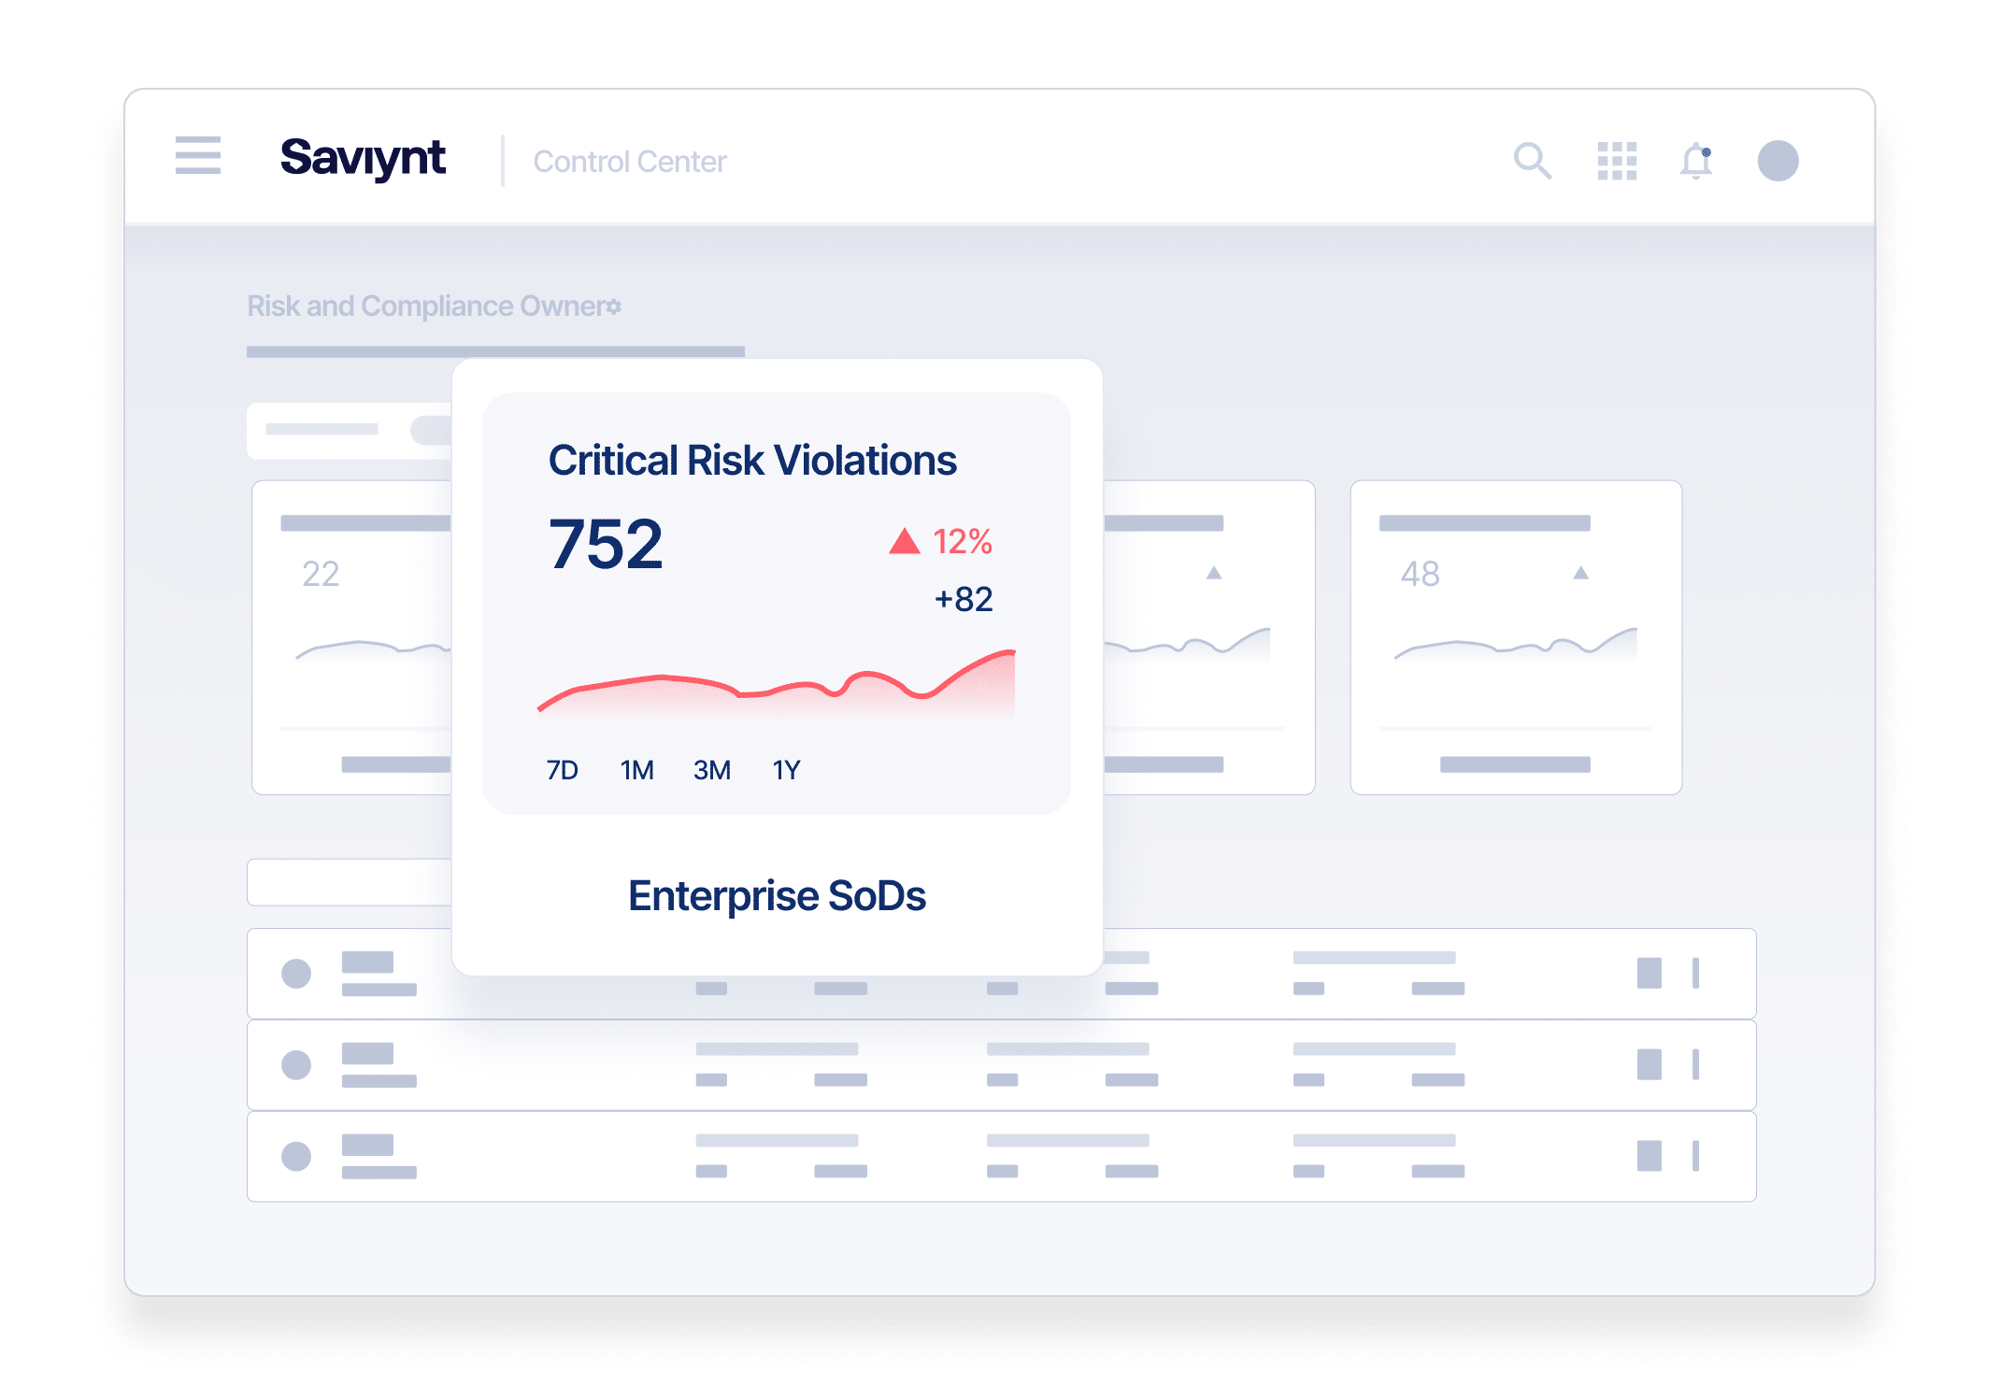Switch chart range to 7D
Viewport: 2000px width, 1383px height.
[x=562, y=770]
